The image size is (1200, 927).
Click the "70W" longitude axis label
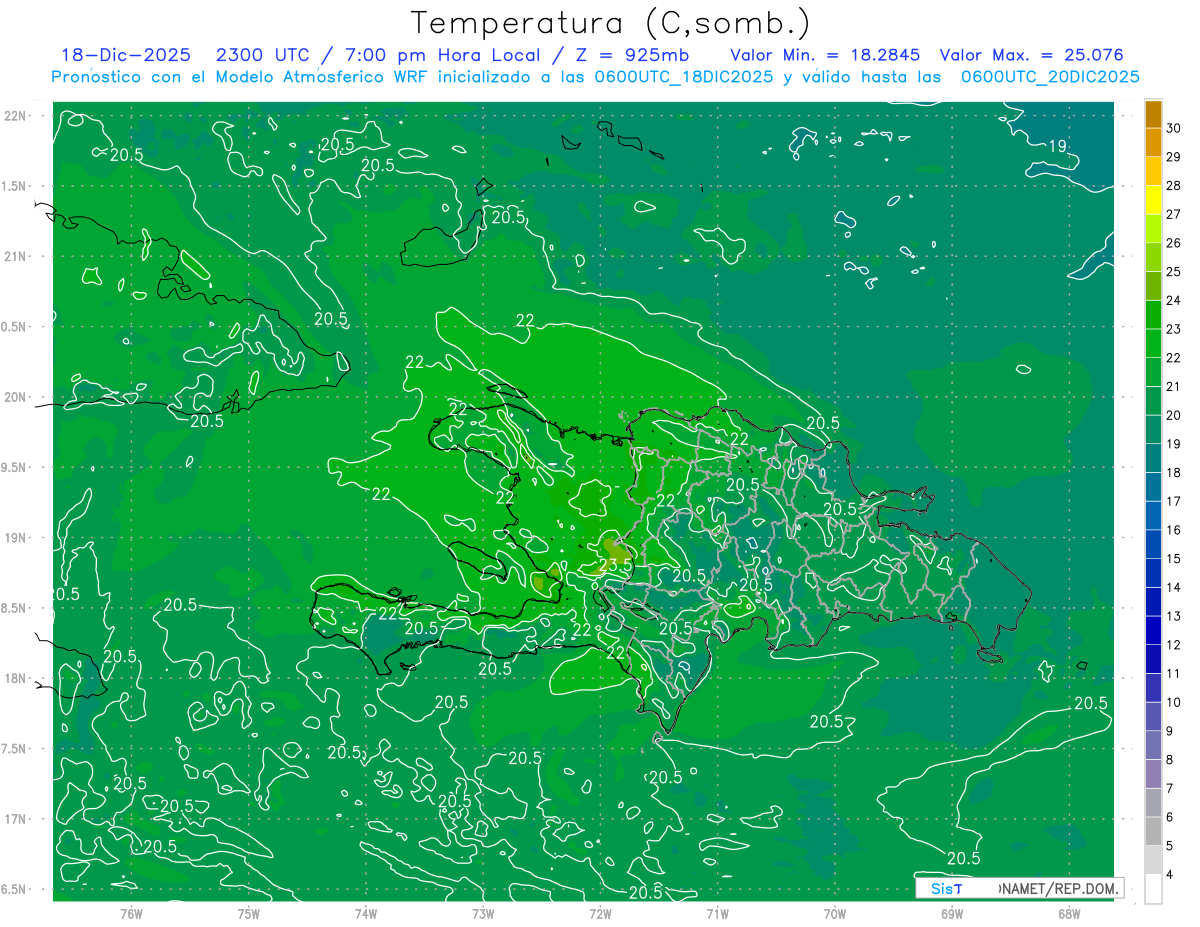click(x=835, y=913)
